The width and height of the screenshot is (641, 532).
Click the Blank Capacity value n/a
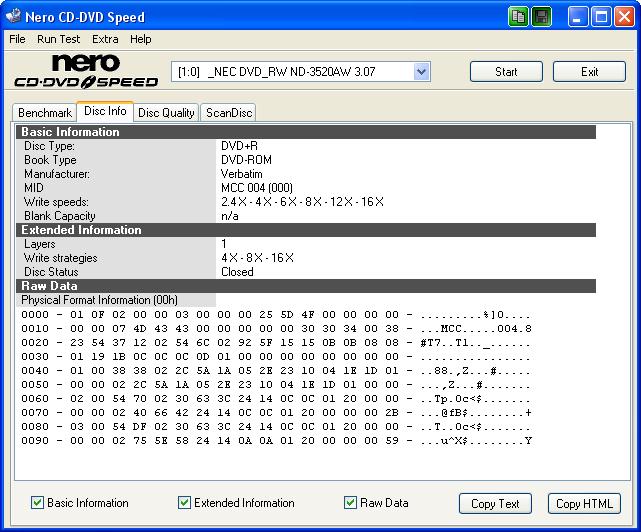(x=229, y=216)
